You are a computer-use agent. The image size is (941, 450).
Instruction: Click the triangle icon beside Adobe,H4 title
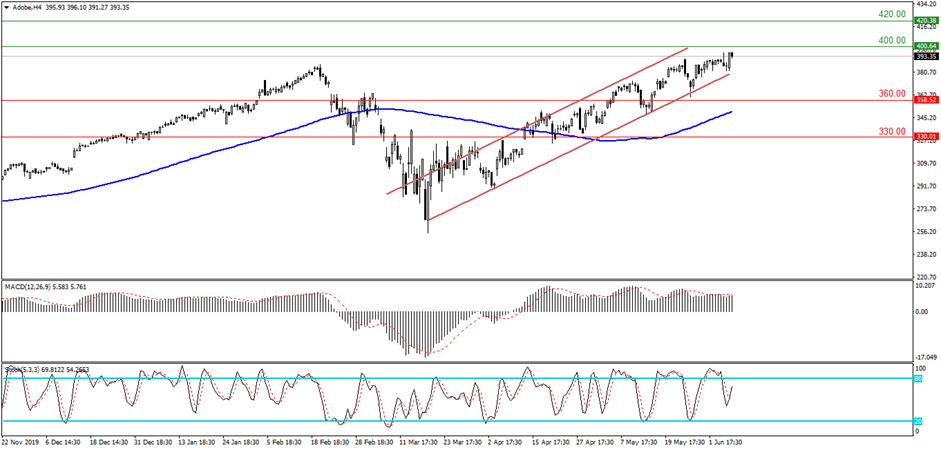click(x=7, y=7)
